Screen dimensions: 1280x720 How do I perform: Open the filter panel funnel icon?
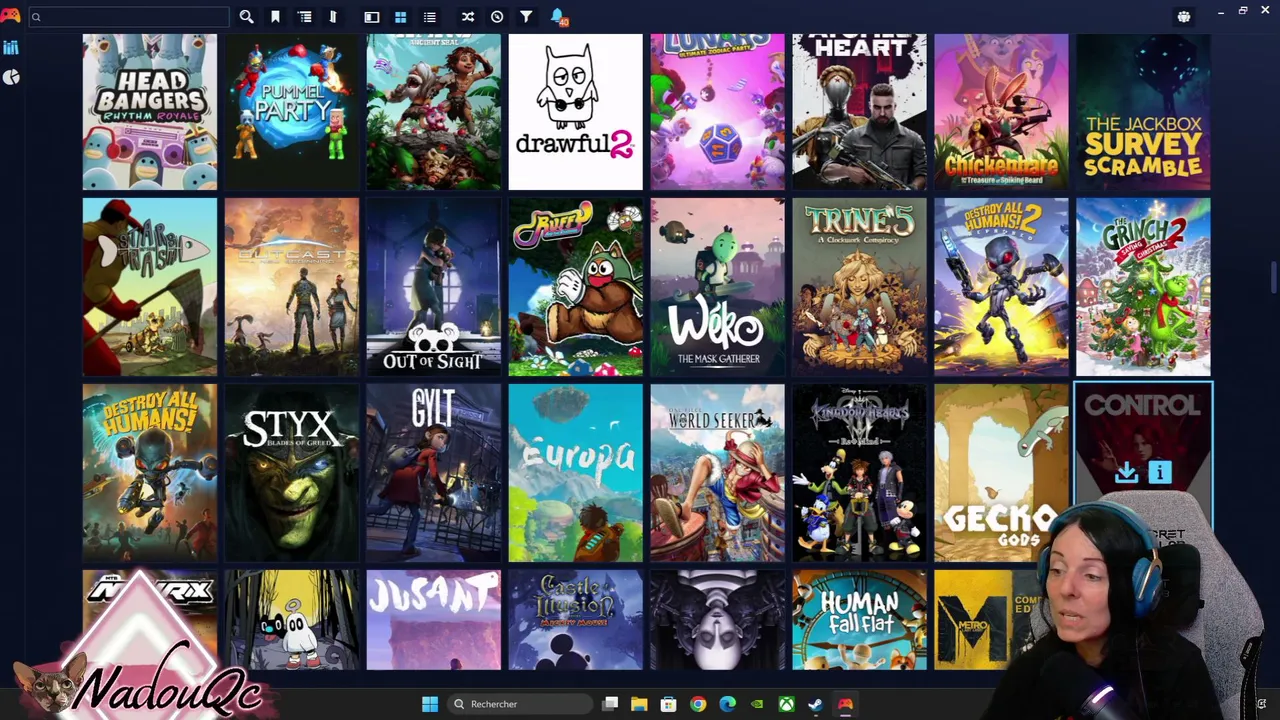526,17
